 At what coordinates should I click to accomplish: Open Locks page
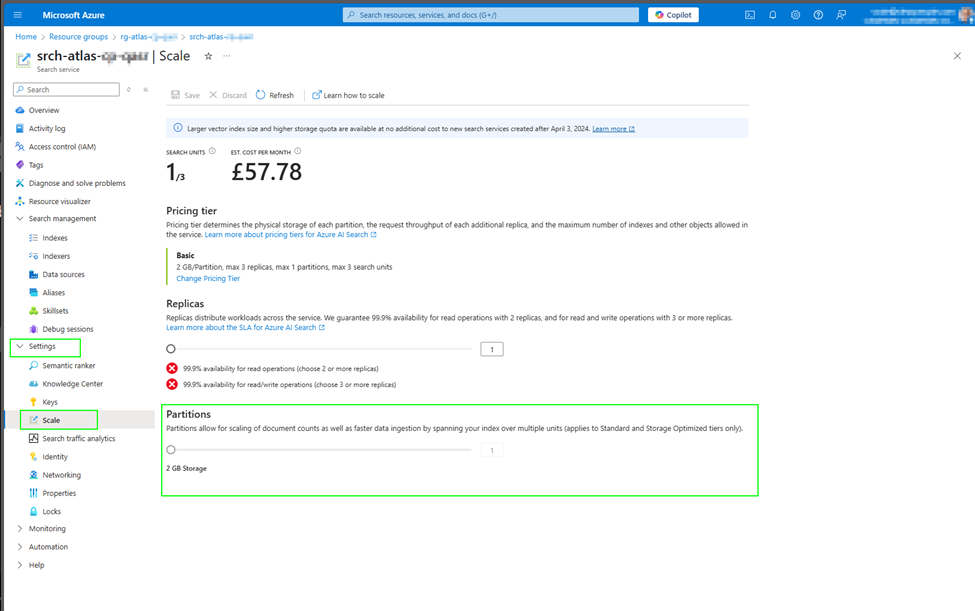coord(52,512)
